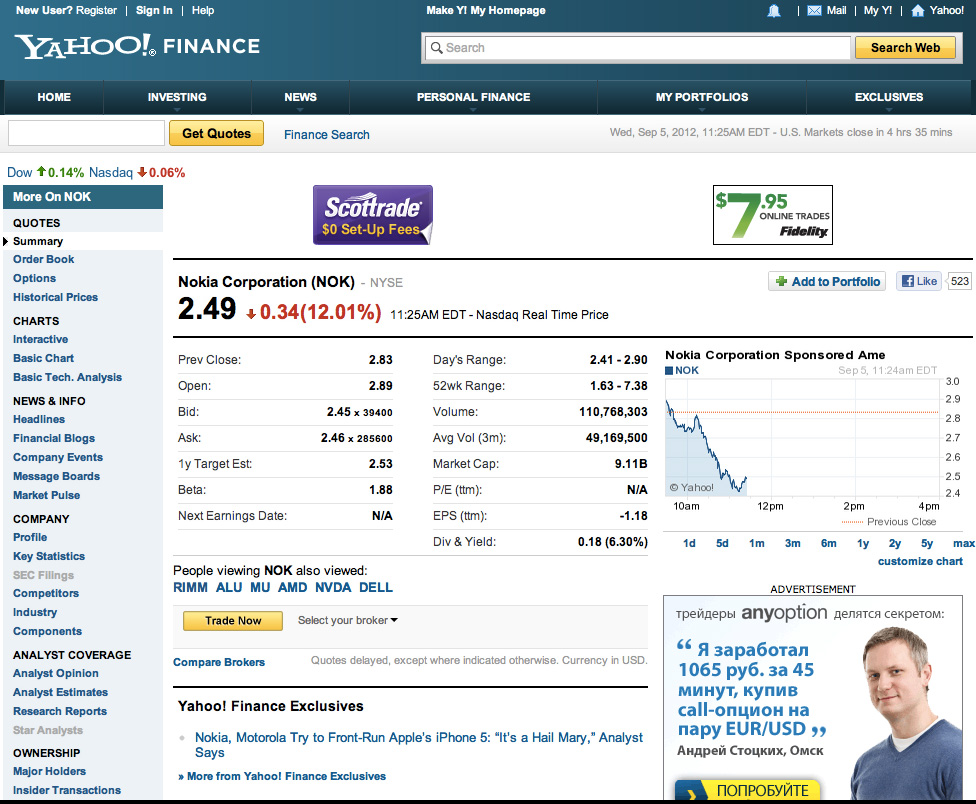Image resolution: width=976 pixels, height=804 pixels.
Task: Open the MY PORTFOLIOS menu
Action: (x=702, y=97)
